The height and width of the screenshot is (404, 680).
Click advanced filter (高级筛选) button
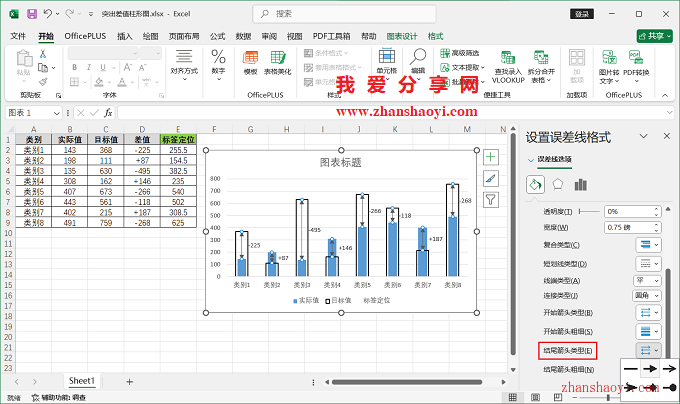pos(460,53)
